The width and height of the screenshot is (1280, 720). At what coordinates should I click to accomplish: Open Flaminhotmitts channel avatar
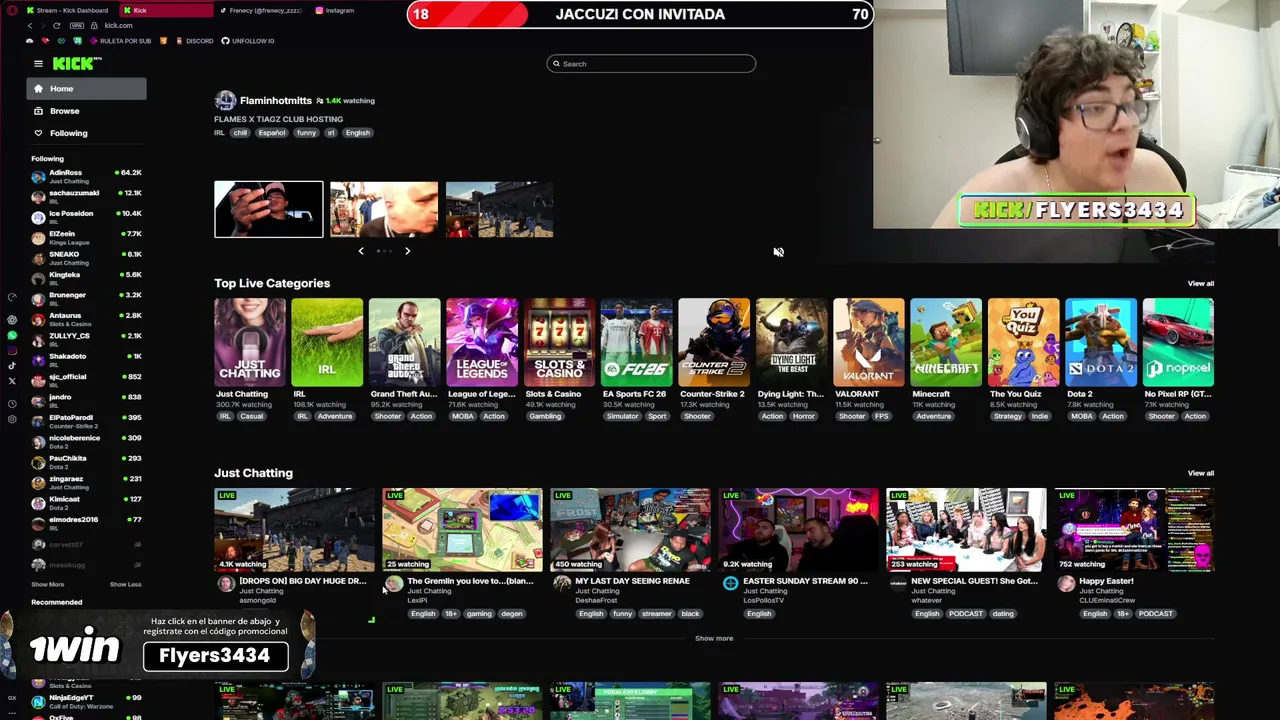(225, 101)
